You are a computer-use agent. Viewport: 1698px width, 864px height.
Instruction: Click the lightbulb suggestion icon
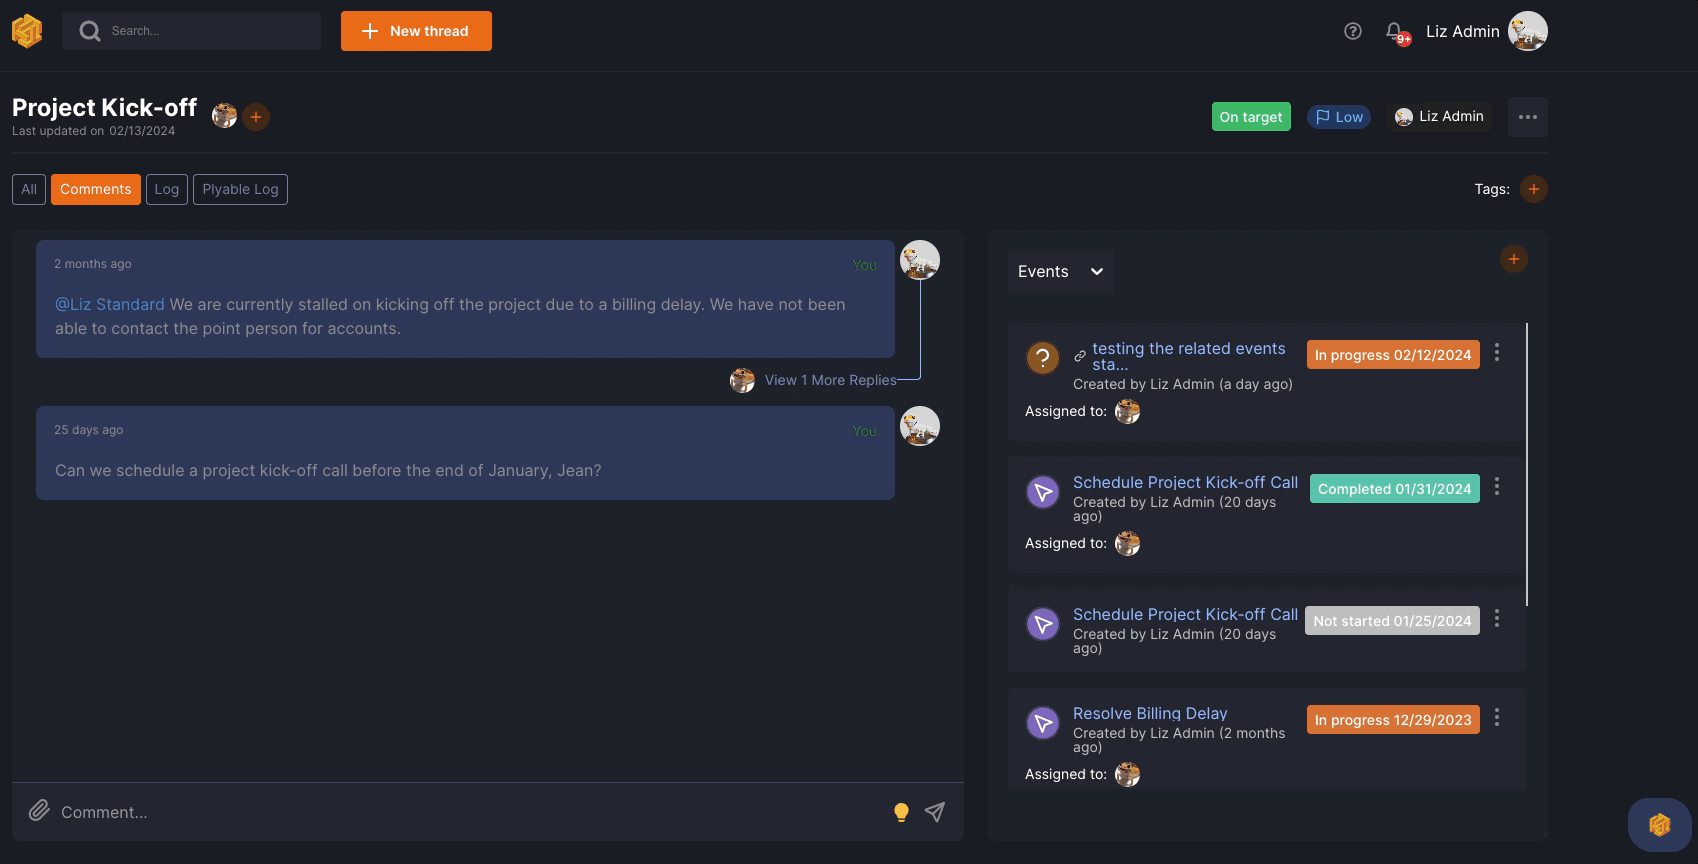[901, 812]
